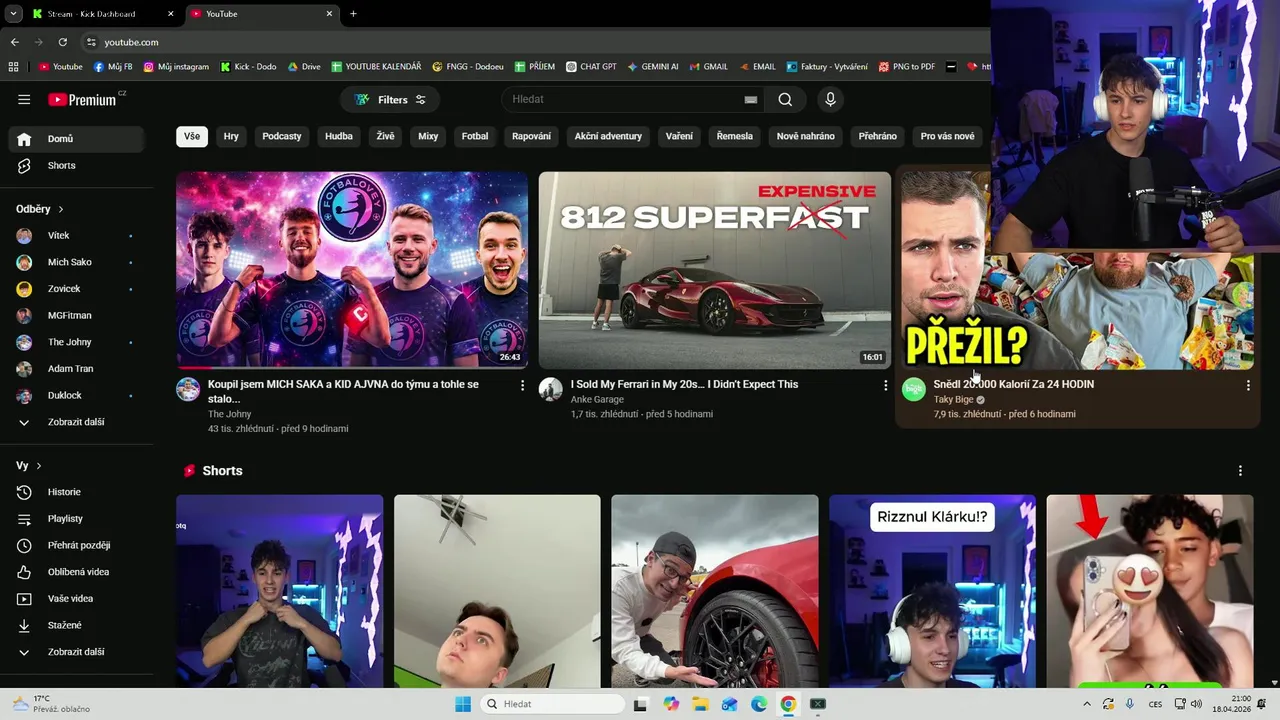Image resolution: width=1280 pixels, height=720 pixels.
Task: Open the YouTube guide hamburger menu
Action: [24, 99]
